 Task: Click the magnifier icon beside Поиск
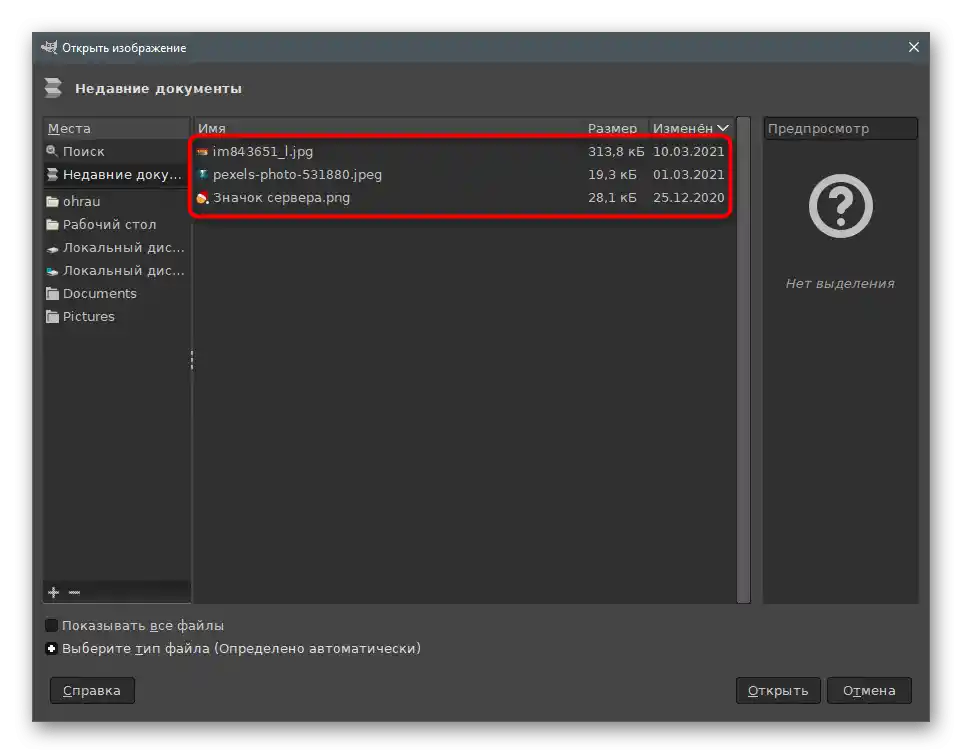[x=52, y=151]
